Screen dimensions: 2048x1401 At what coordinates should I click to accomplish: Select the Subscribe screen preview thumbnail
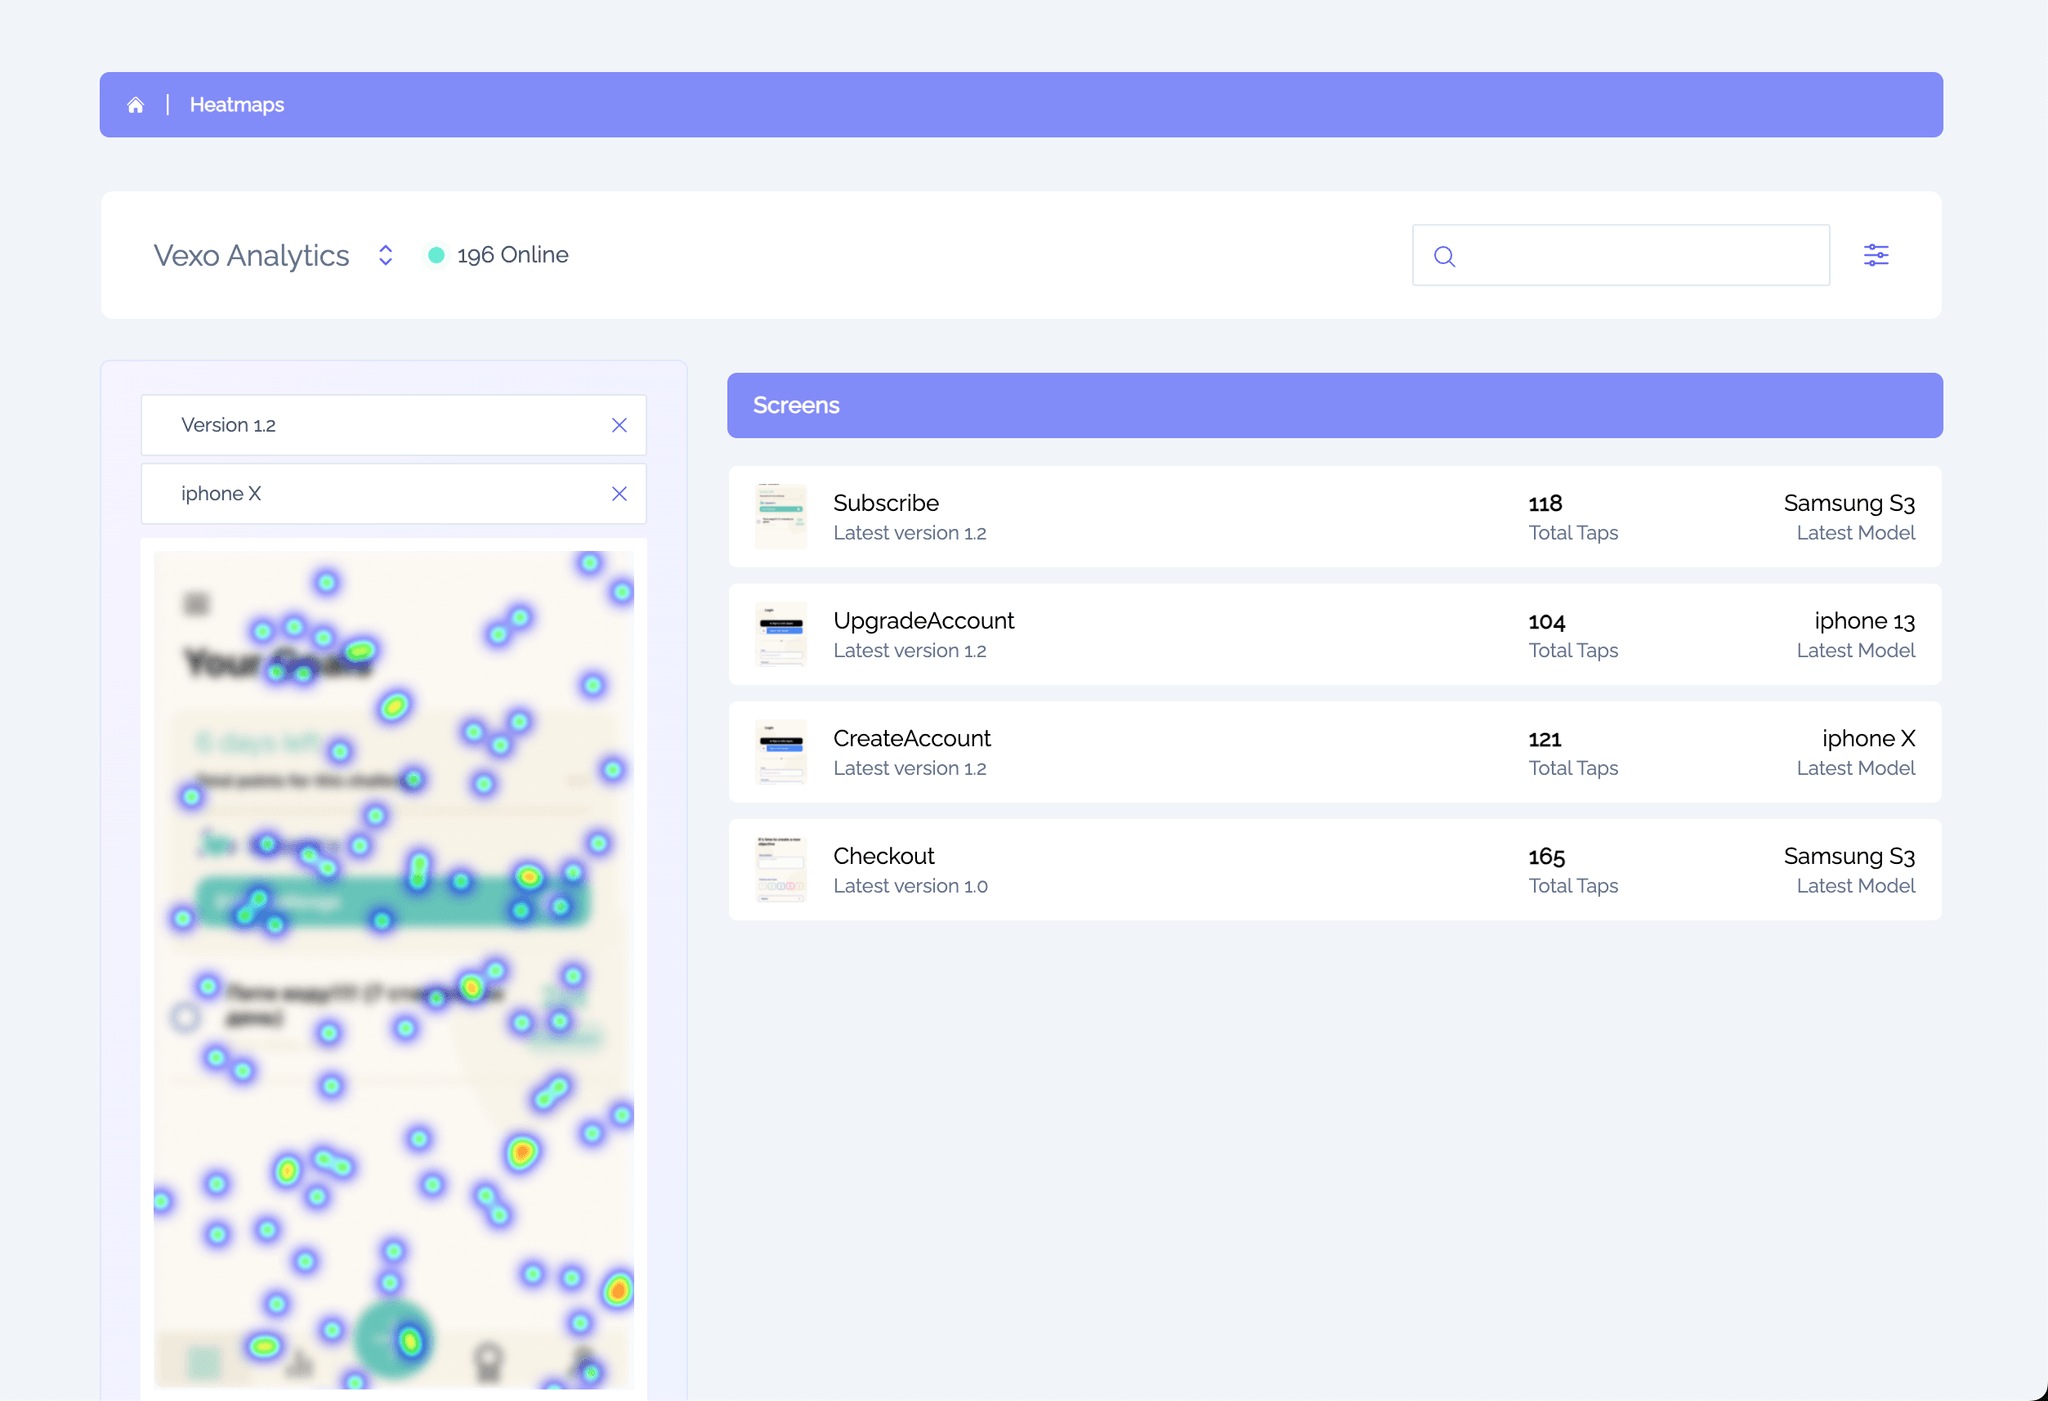tap(781, 515)
